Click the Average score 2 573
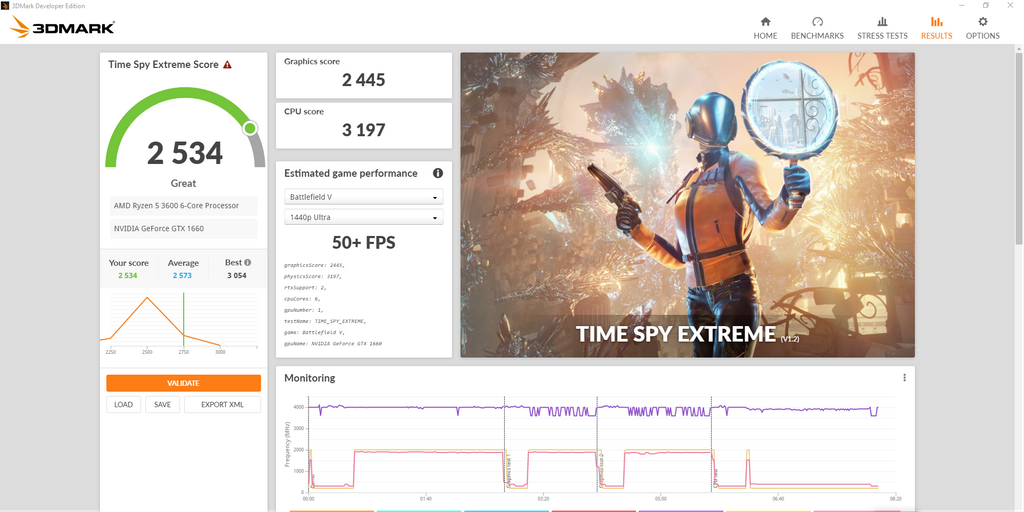1024x512 pixels. pos(184,276)
